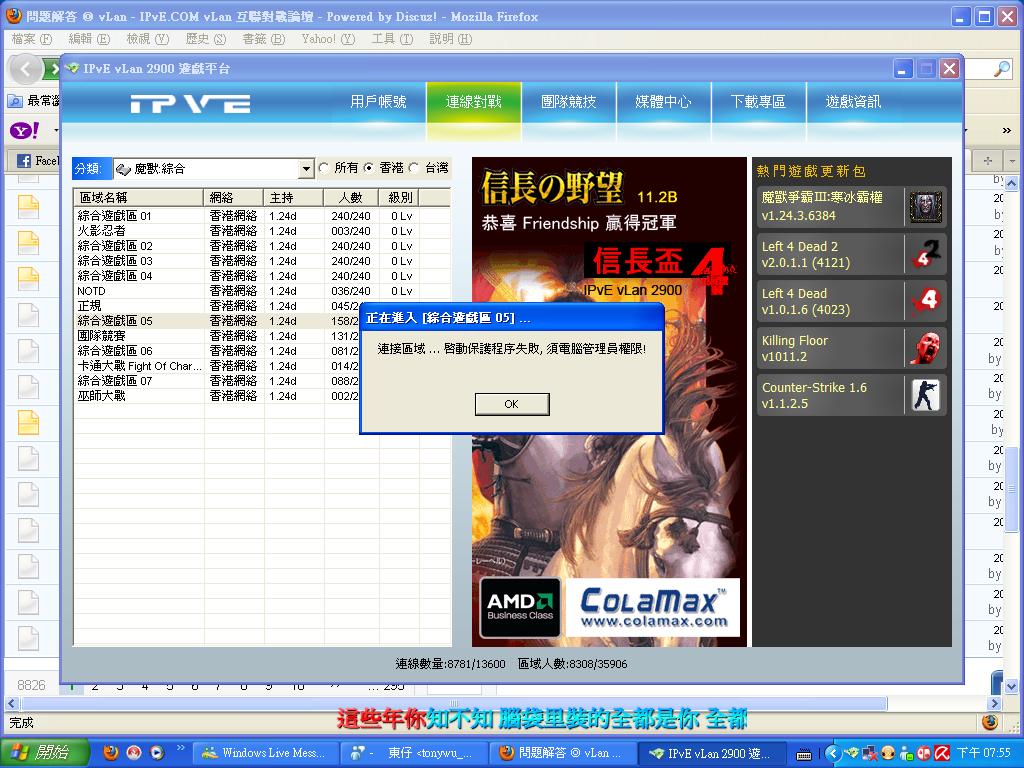Select the 正規 room row
The height and width of the screenshot is (768, 1024).
click(x=217, y=306)
